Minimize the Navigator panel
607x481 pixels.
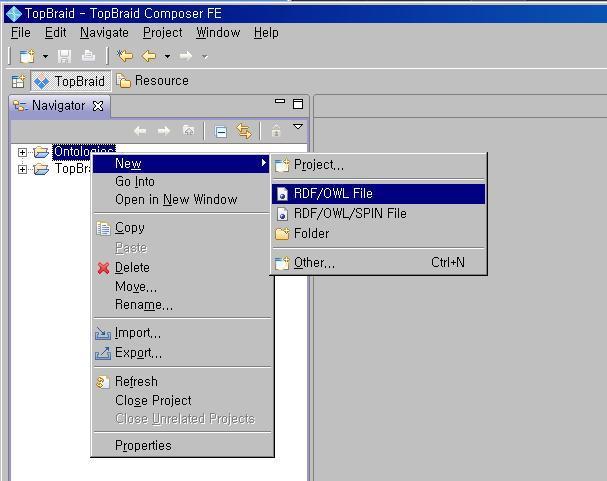click(x=279, y=101)
